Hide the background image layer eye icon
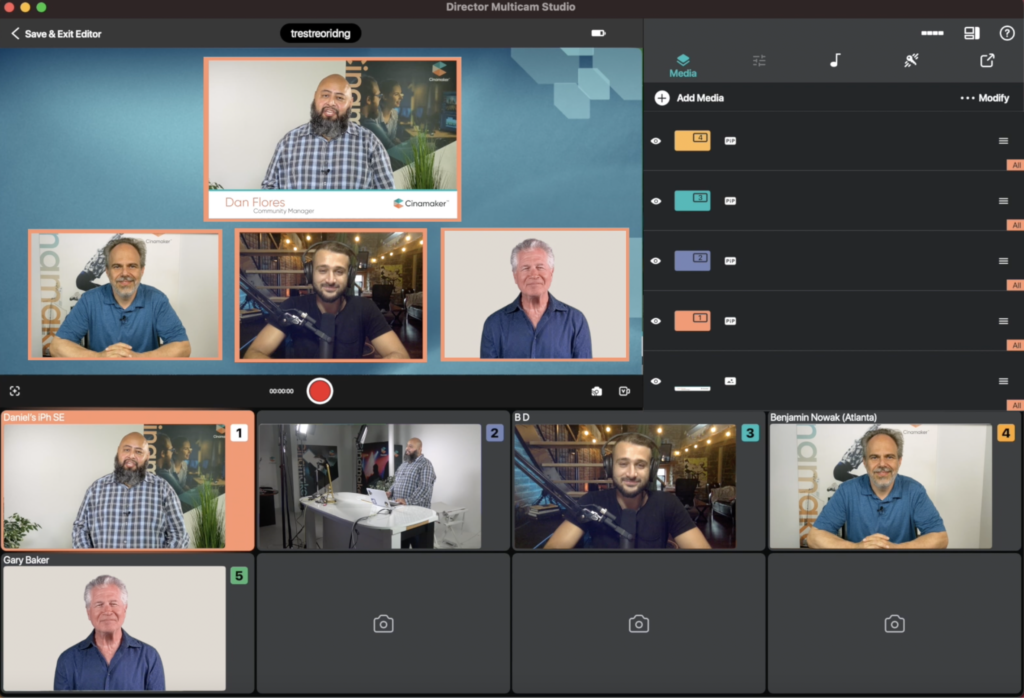 pos(656,381)
